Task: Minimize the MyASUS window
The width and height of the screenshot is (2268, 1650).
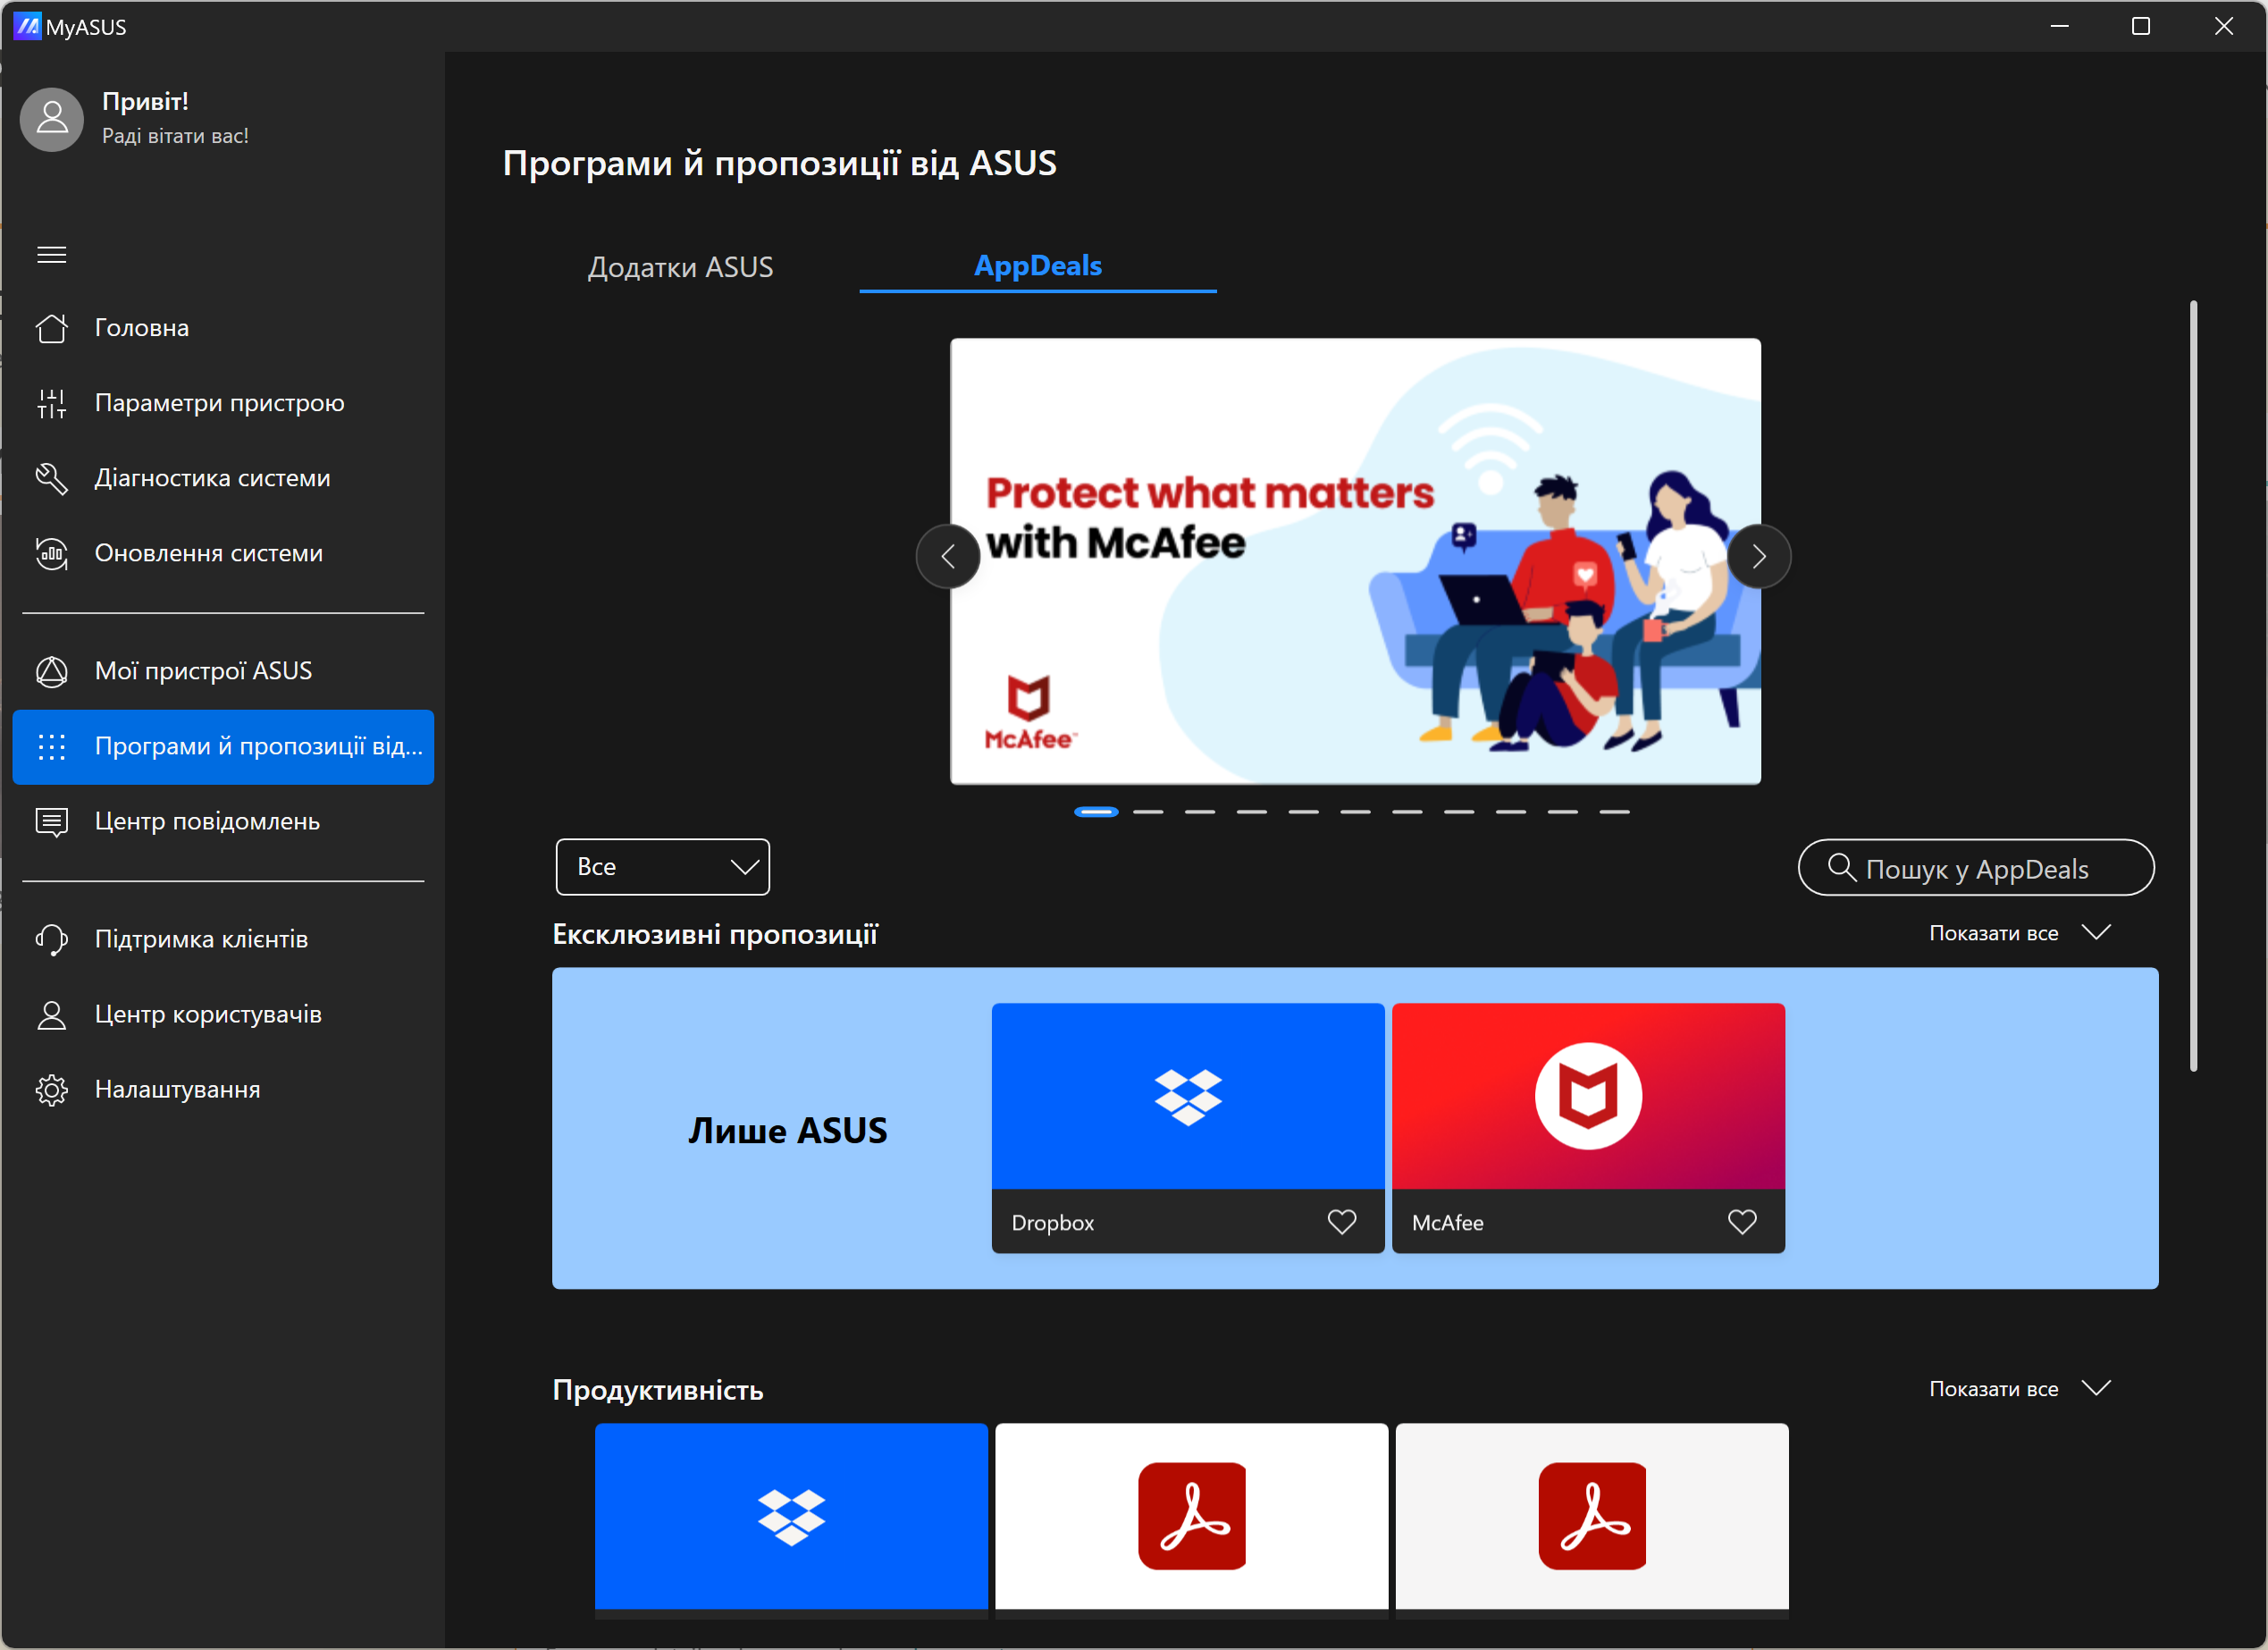Action: [x=2059, y=26]
